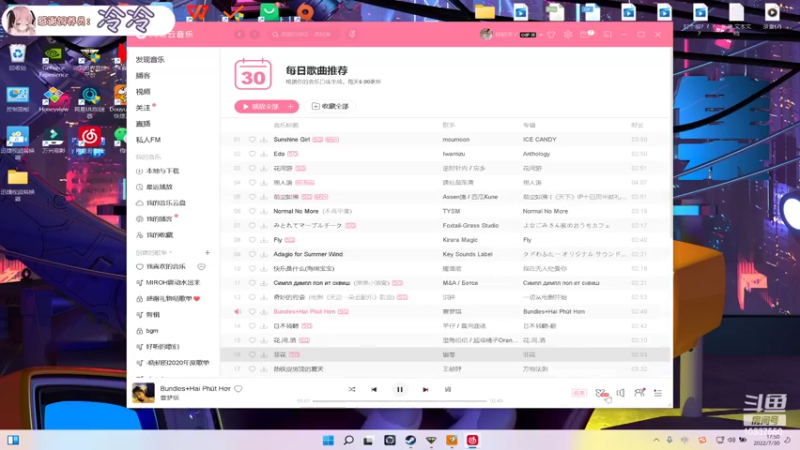Open 直播 in the sidebar
Viewport: 800px width, 450px height.
(x=143, y=124)
